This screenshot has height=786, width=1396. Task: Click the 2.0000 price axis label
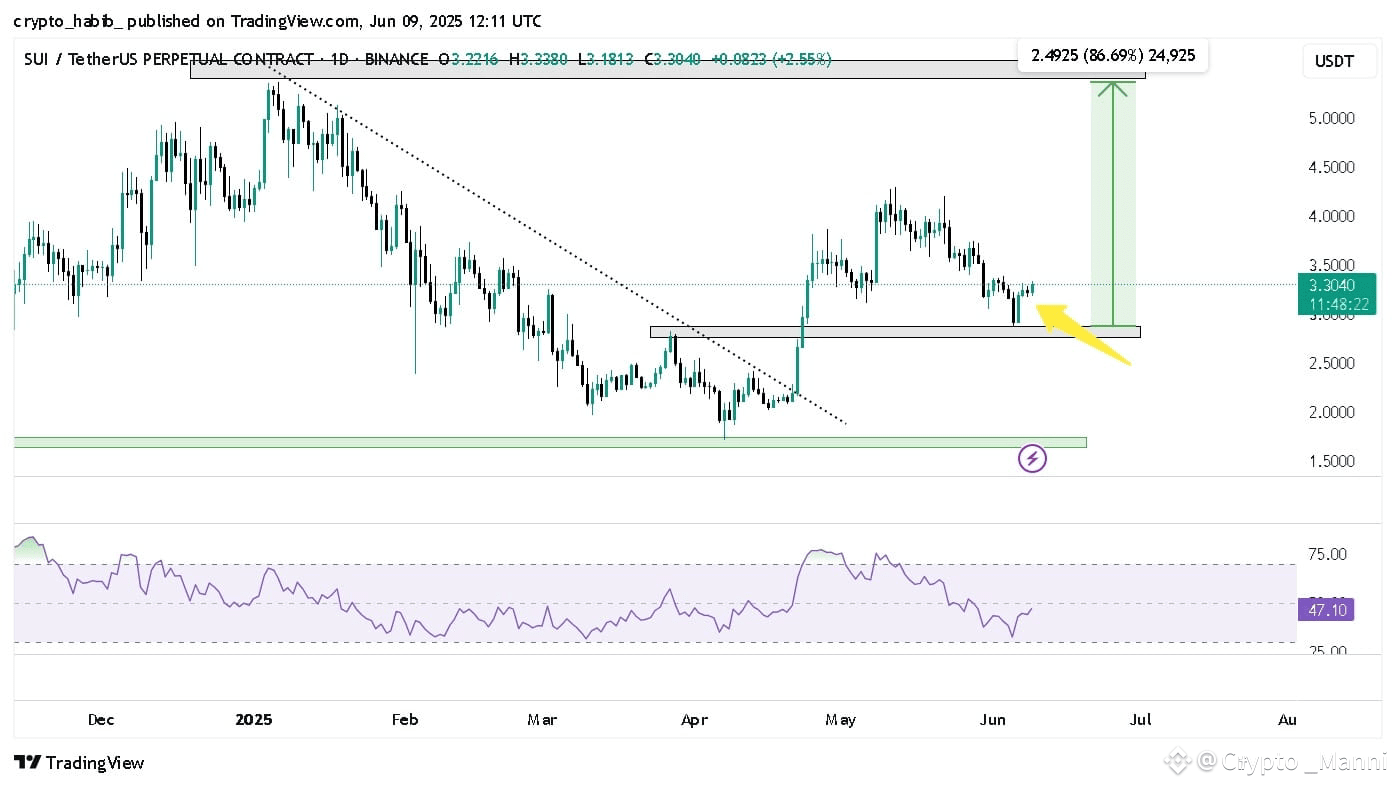coord(1331,412)
